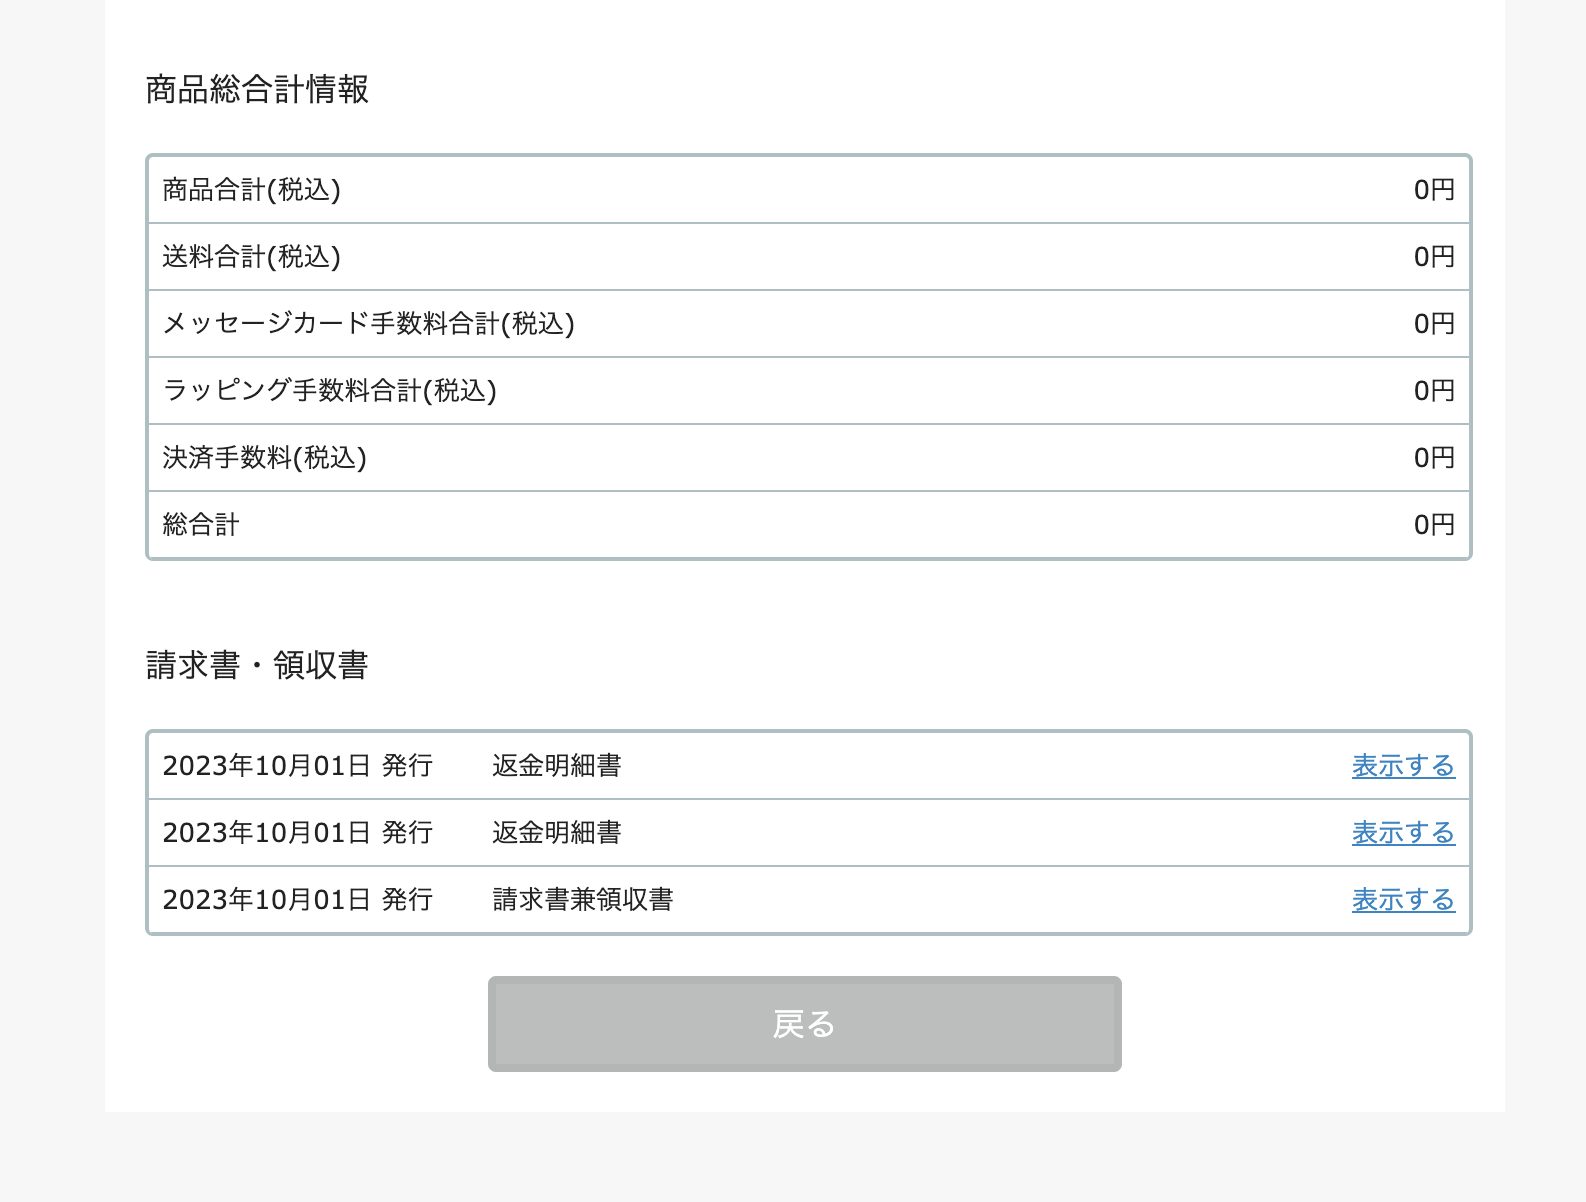Click the 請求書・領収書 section heading
1586x1202 pixels.
point(257,665)
